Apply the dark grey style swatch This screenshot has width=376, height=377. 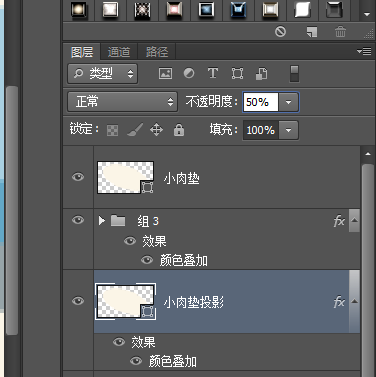tap(334, 10)
